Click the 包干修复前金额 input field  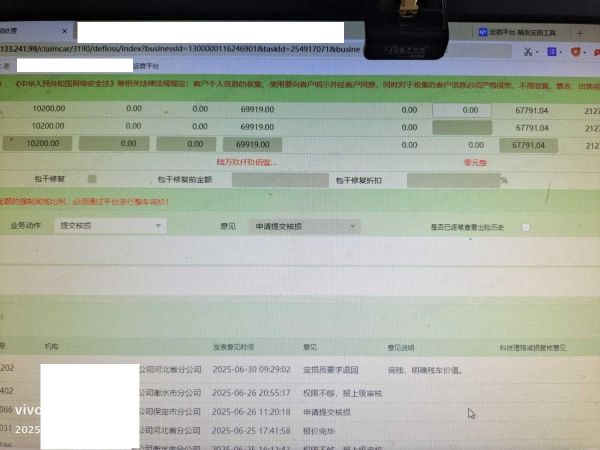click(280, 180)
